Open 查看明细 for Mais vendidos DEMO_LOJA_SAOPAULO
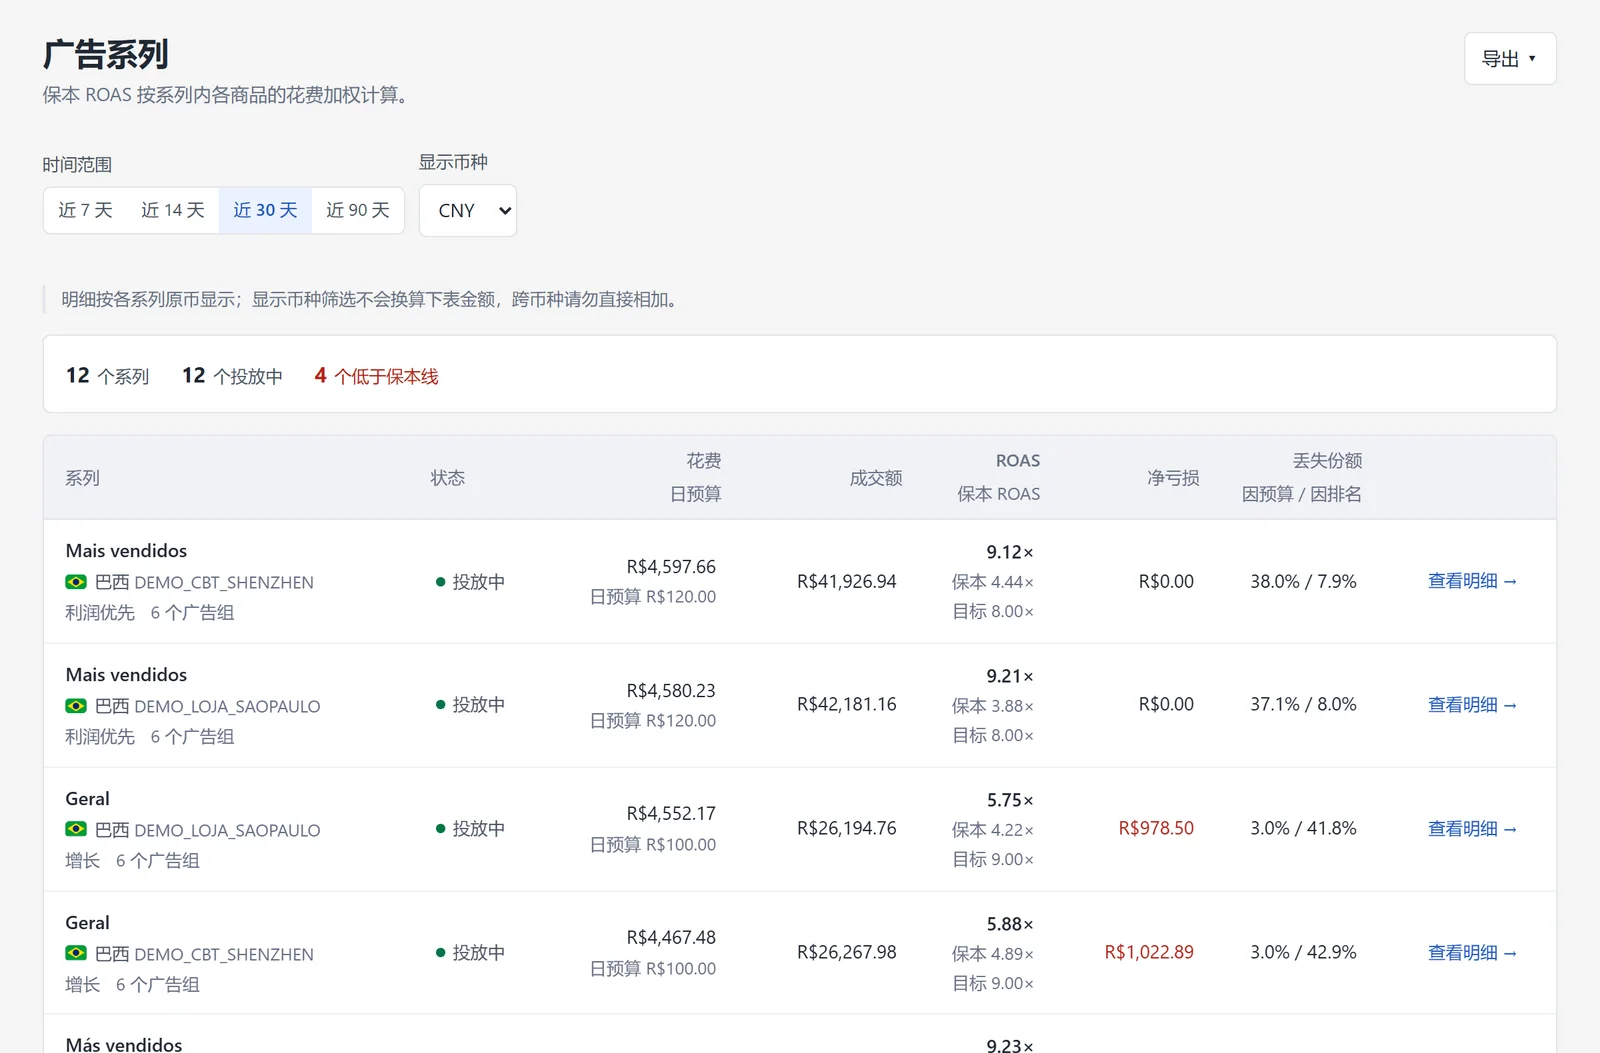Image resolution: width=1600 pixels, height=1053 pixels. click(x=1472, y=705)
